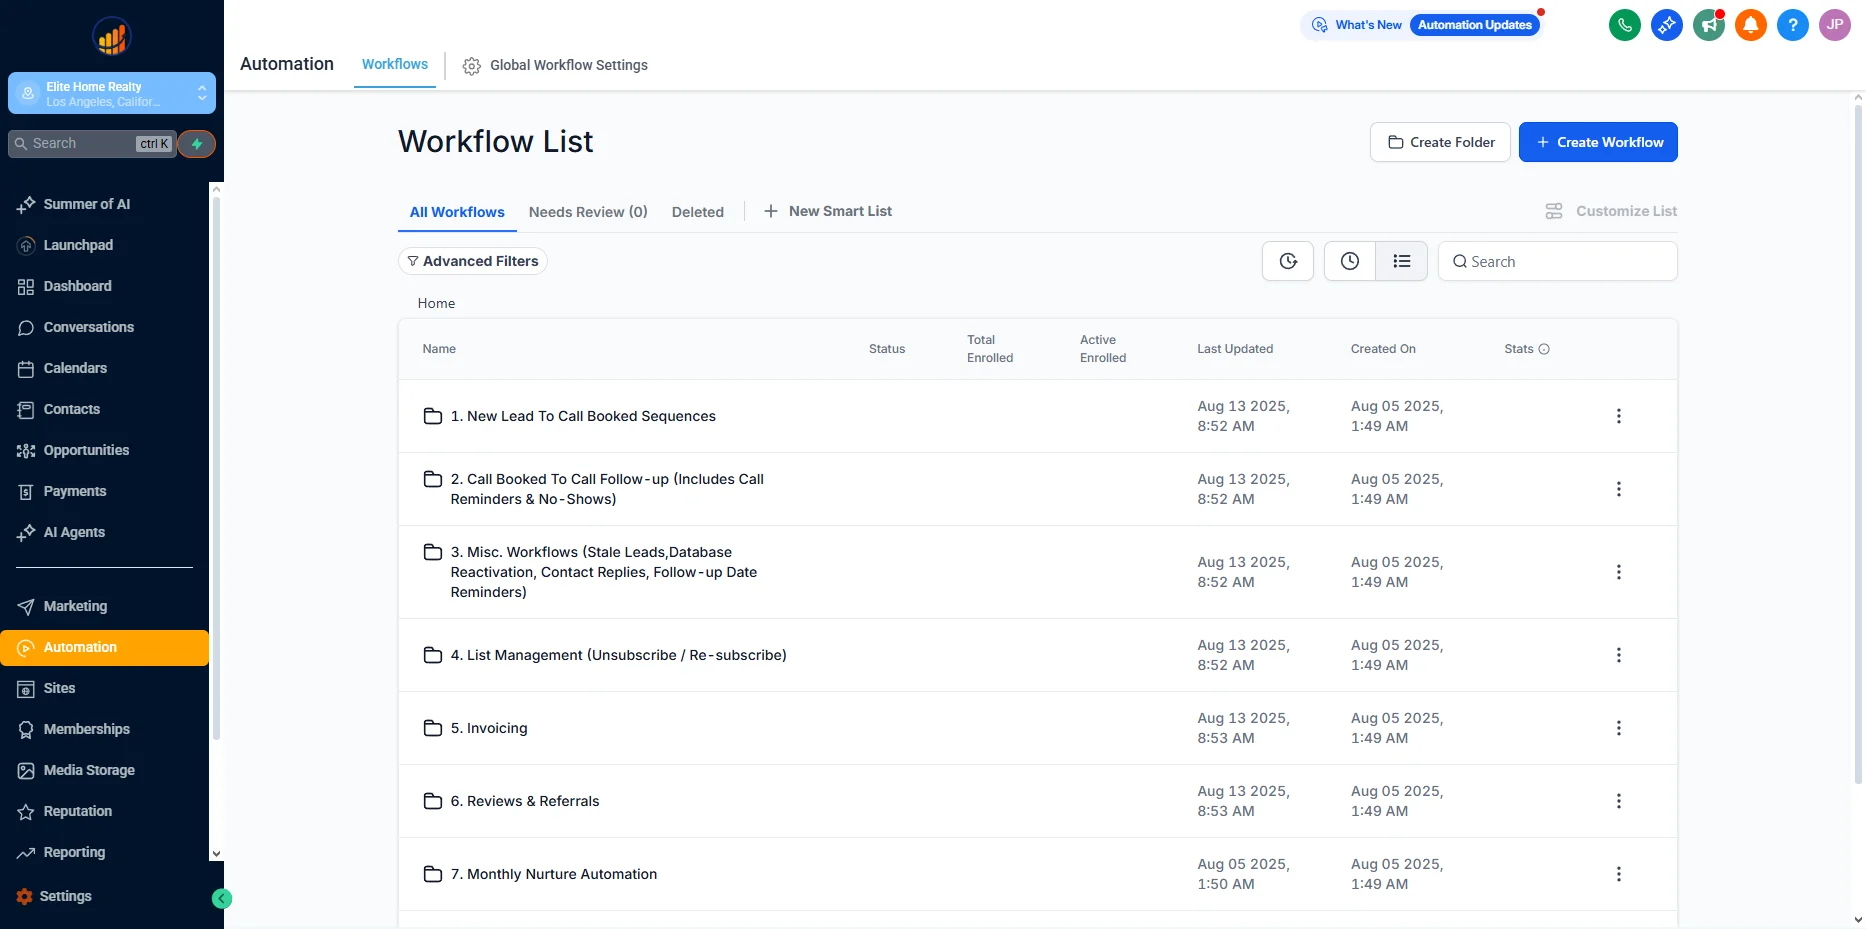The width and height of the screenshot is (1866, 929).
Task: Click the blue AI sparkle icon in header
Action: (1666, 25)
